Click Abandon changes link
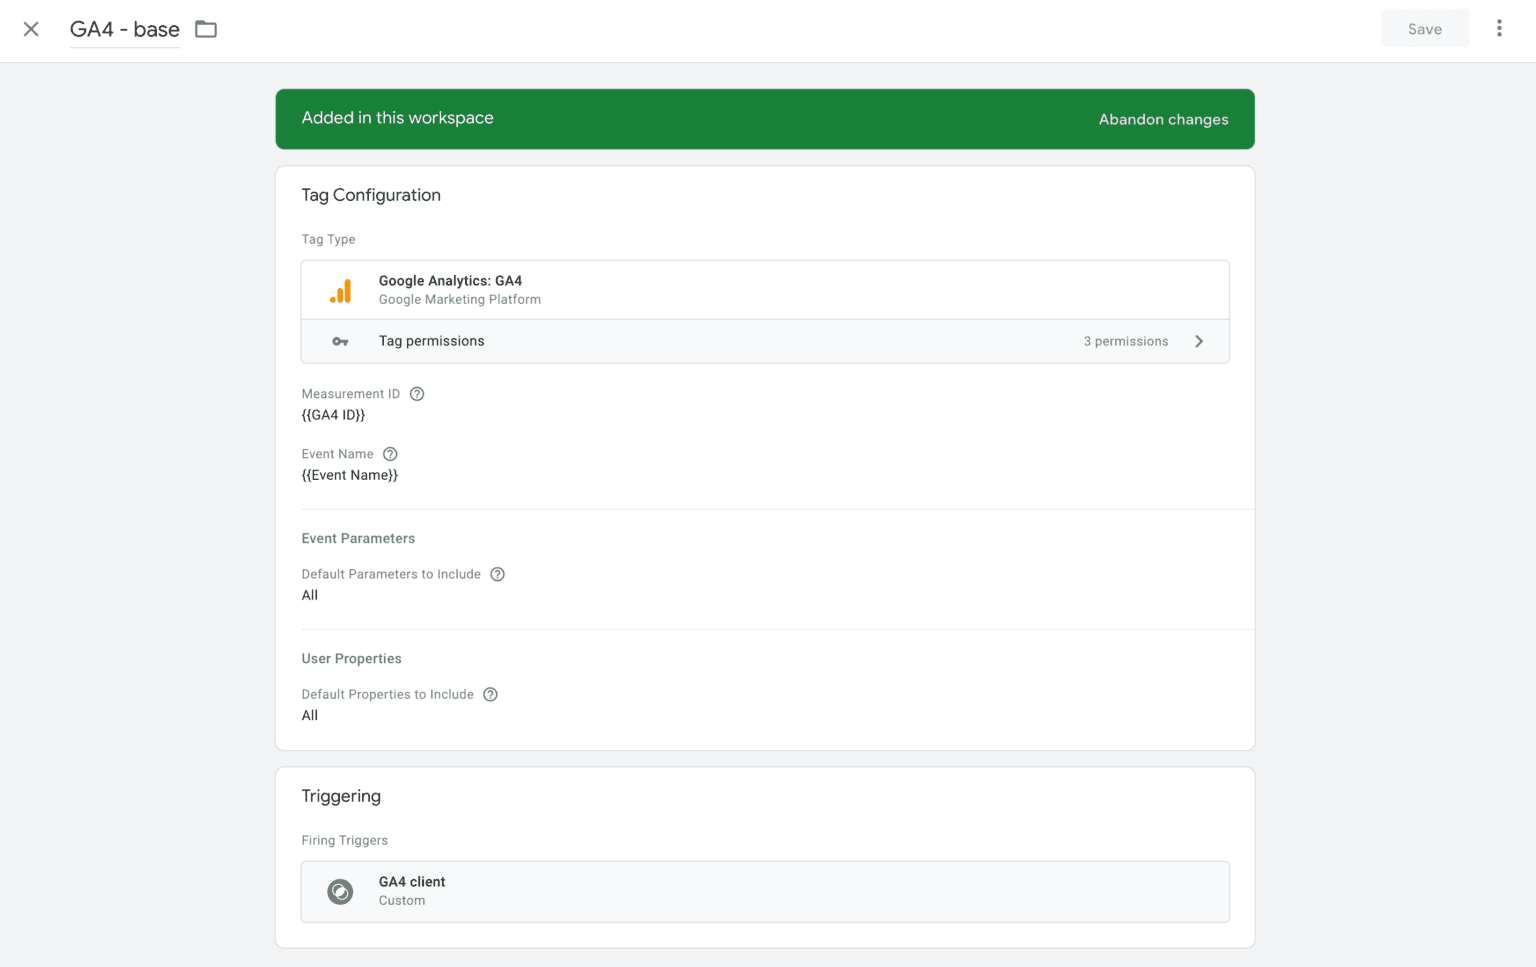Viewport: 1536px width, 967px height. click(1163, 119)
